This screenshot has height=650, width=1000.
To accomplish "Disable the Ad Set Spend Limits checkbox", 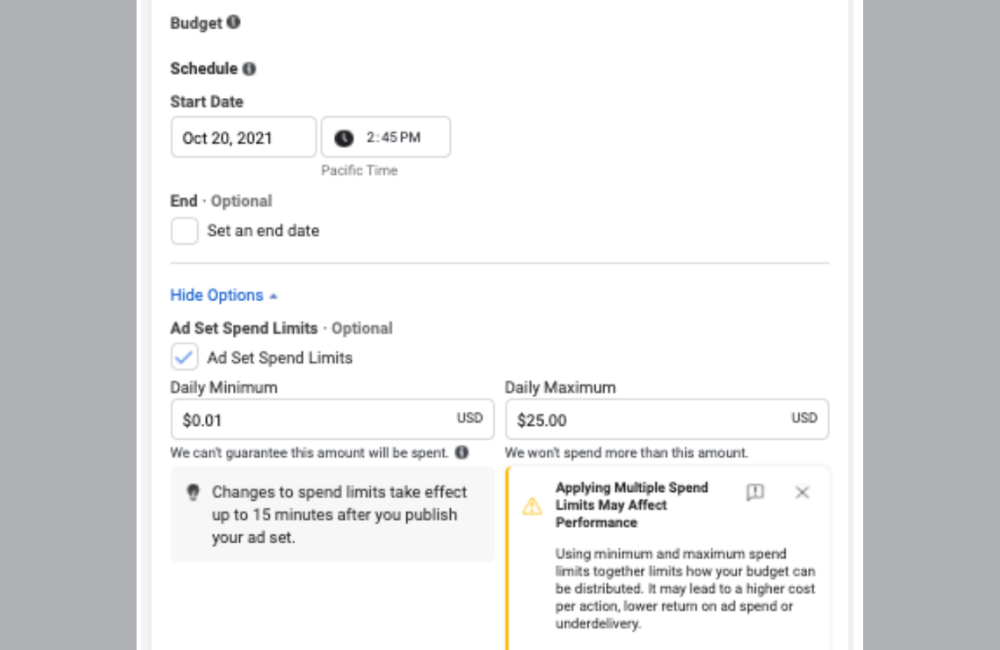I will point(184,356).
